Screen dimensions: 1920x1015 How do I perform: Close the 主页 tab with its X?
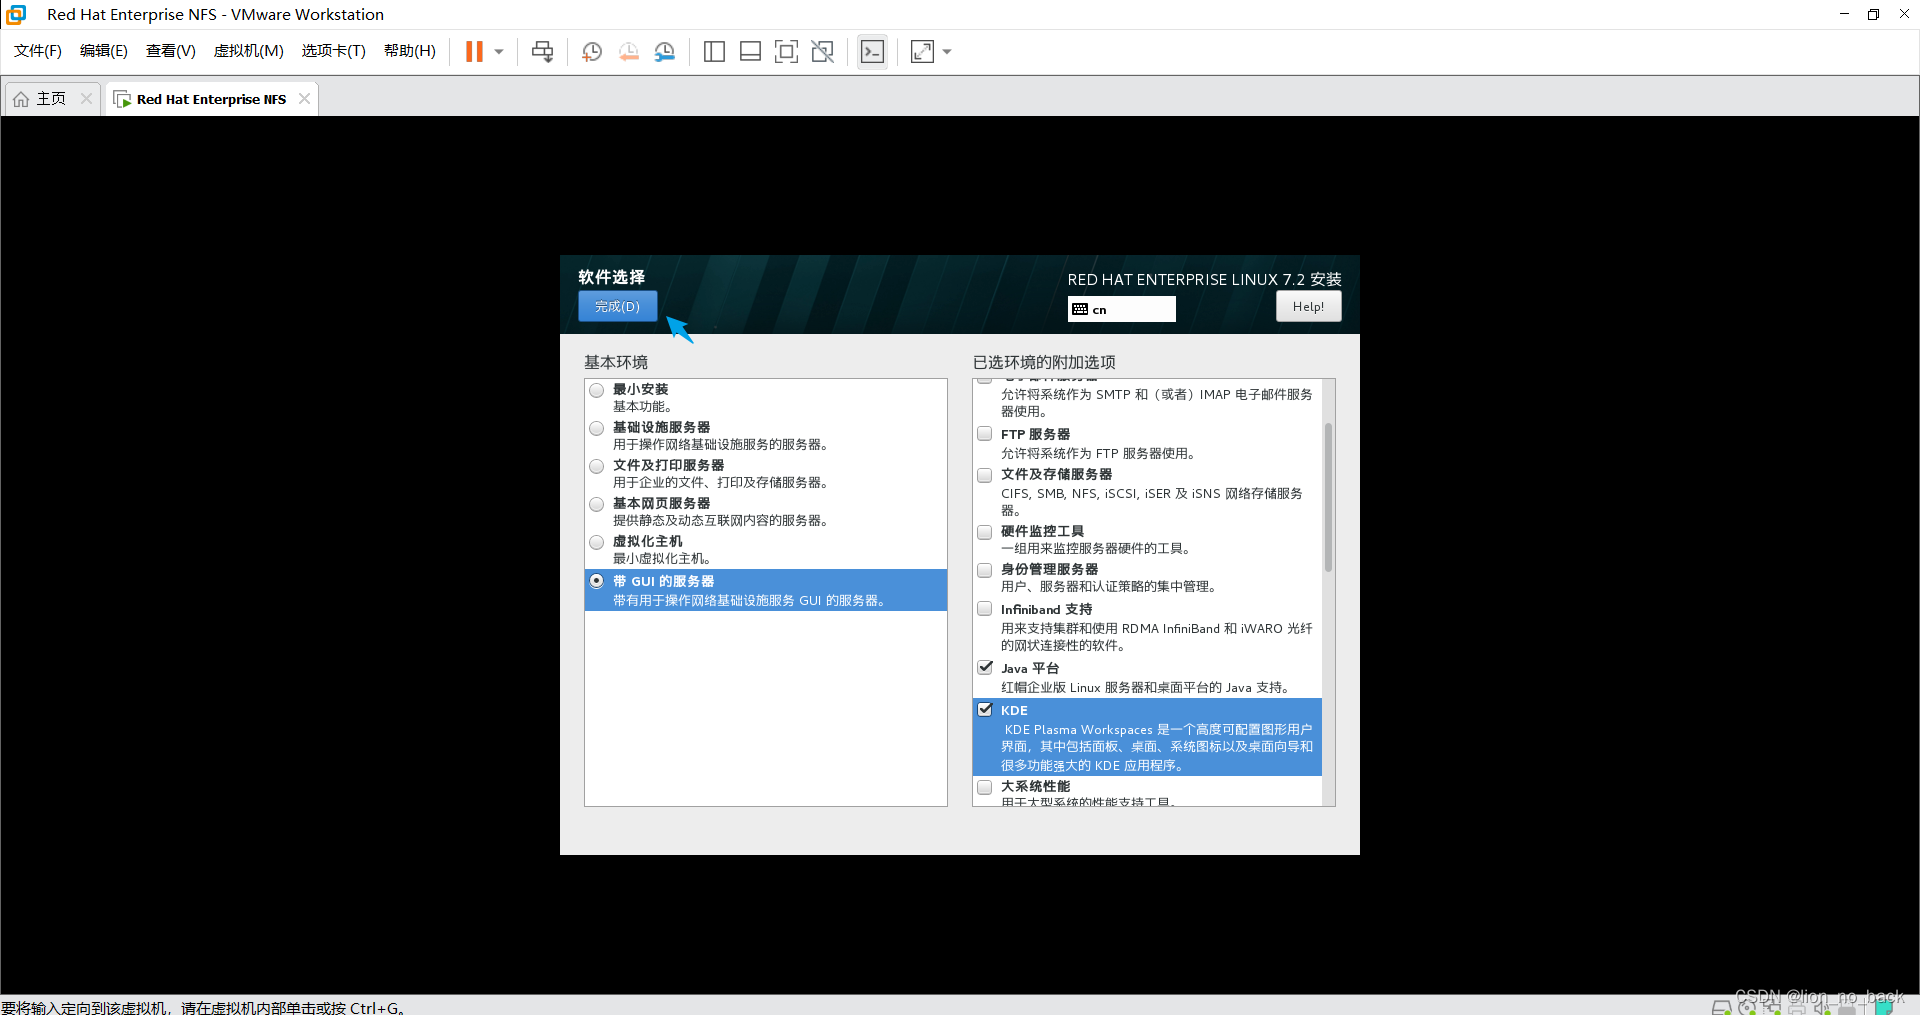pyautogui.click(x=86, y=98)
